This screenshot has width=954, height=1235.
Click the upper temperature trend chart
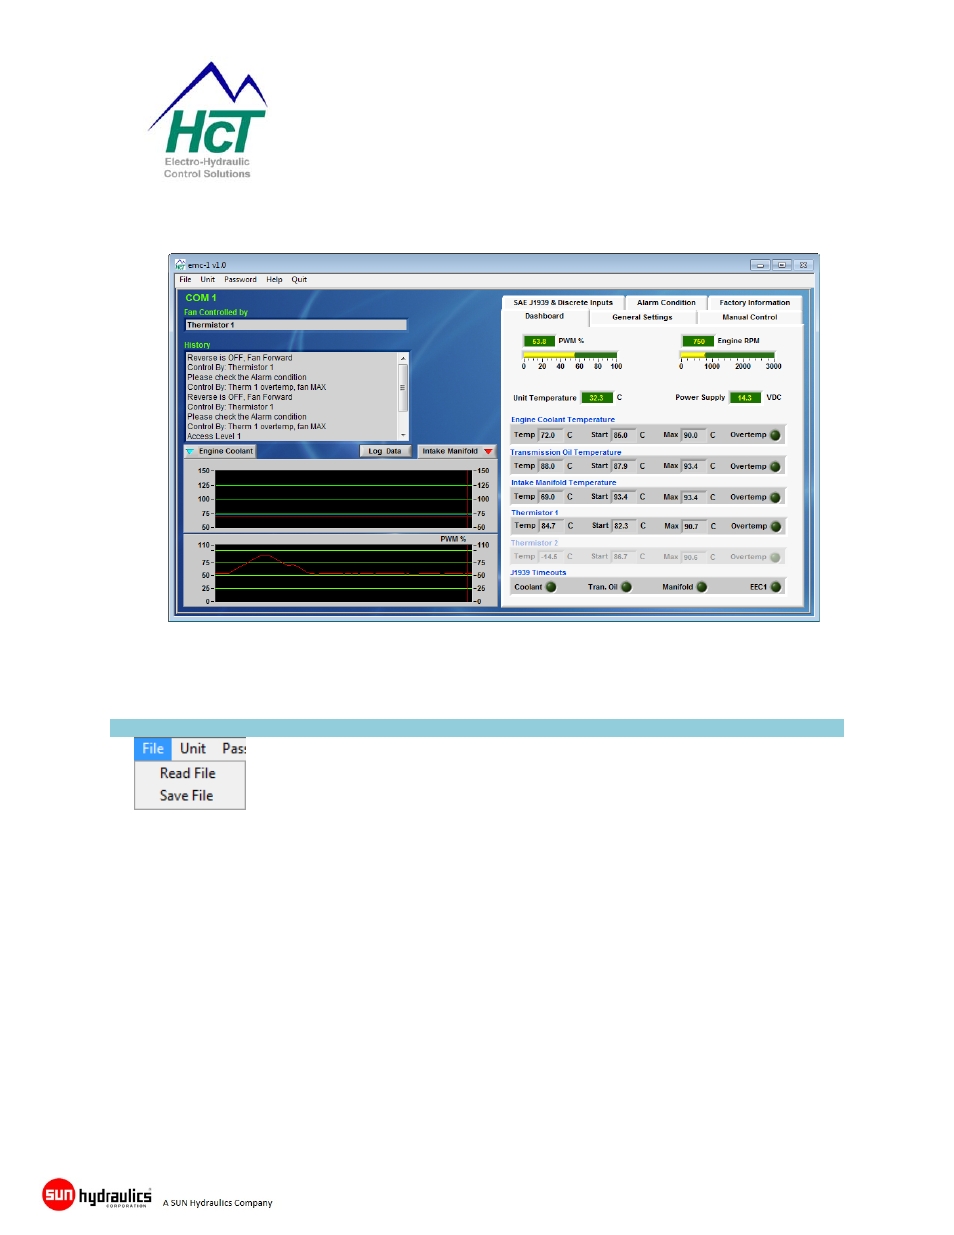coord(343,498)
